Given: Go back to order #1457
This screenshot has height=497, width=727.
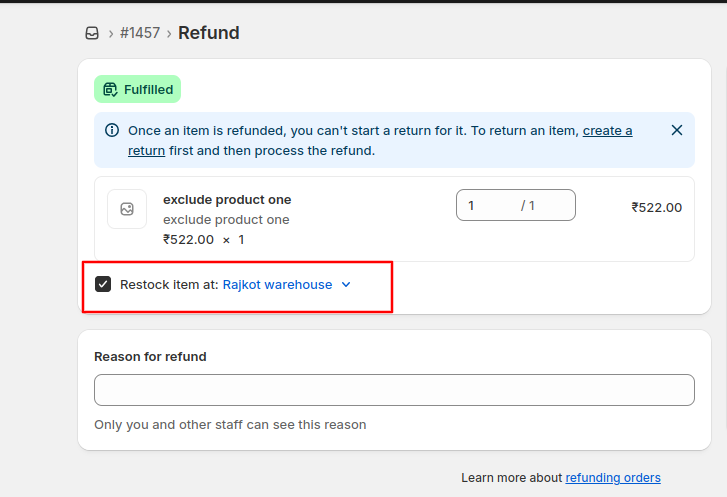Looking at the screenshot, I should coord(140,33).
